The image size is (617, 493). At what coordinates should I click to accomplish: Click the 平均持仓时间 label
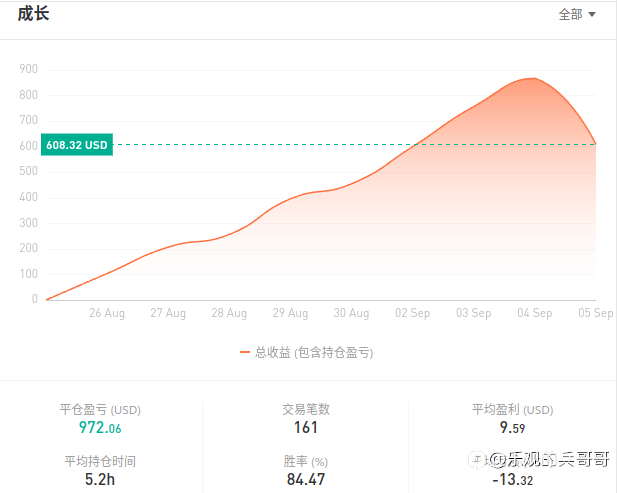click(100, 461)
